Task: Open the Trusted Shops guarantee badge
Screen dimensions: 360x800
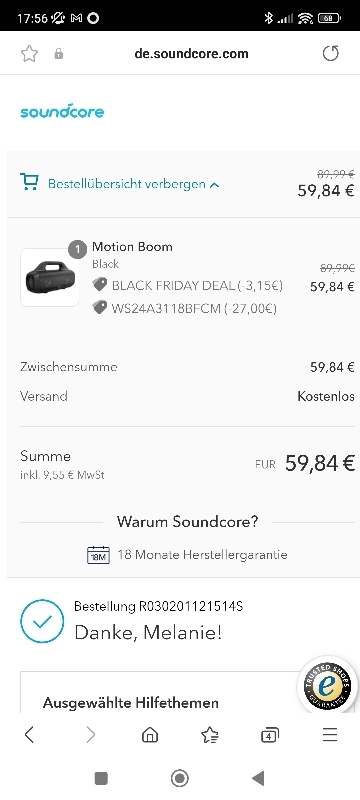Action: 327,685
